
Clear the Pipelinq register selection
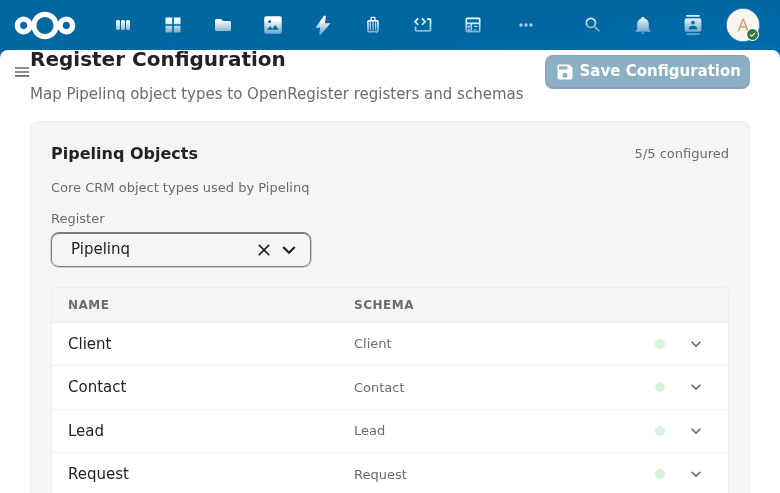264,250
